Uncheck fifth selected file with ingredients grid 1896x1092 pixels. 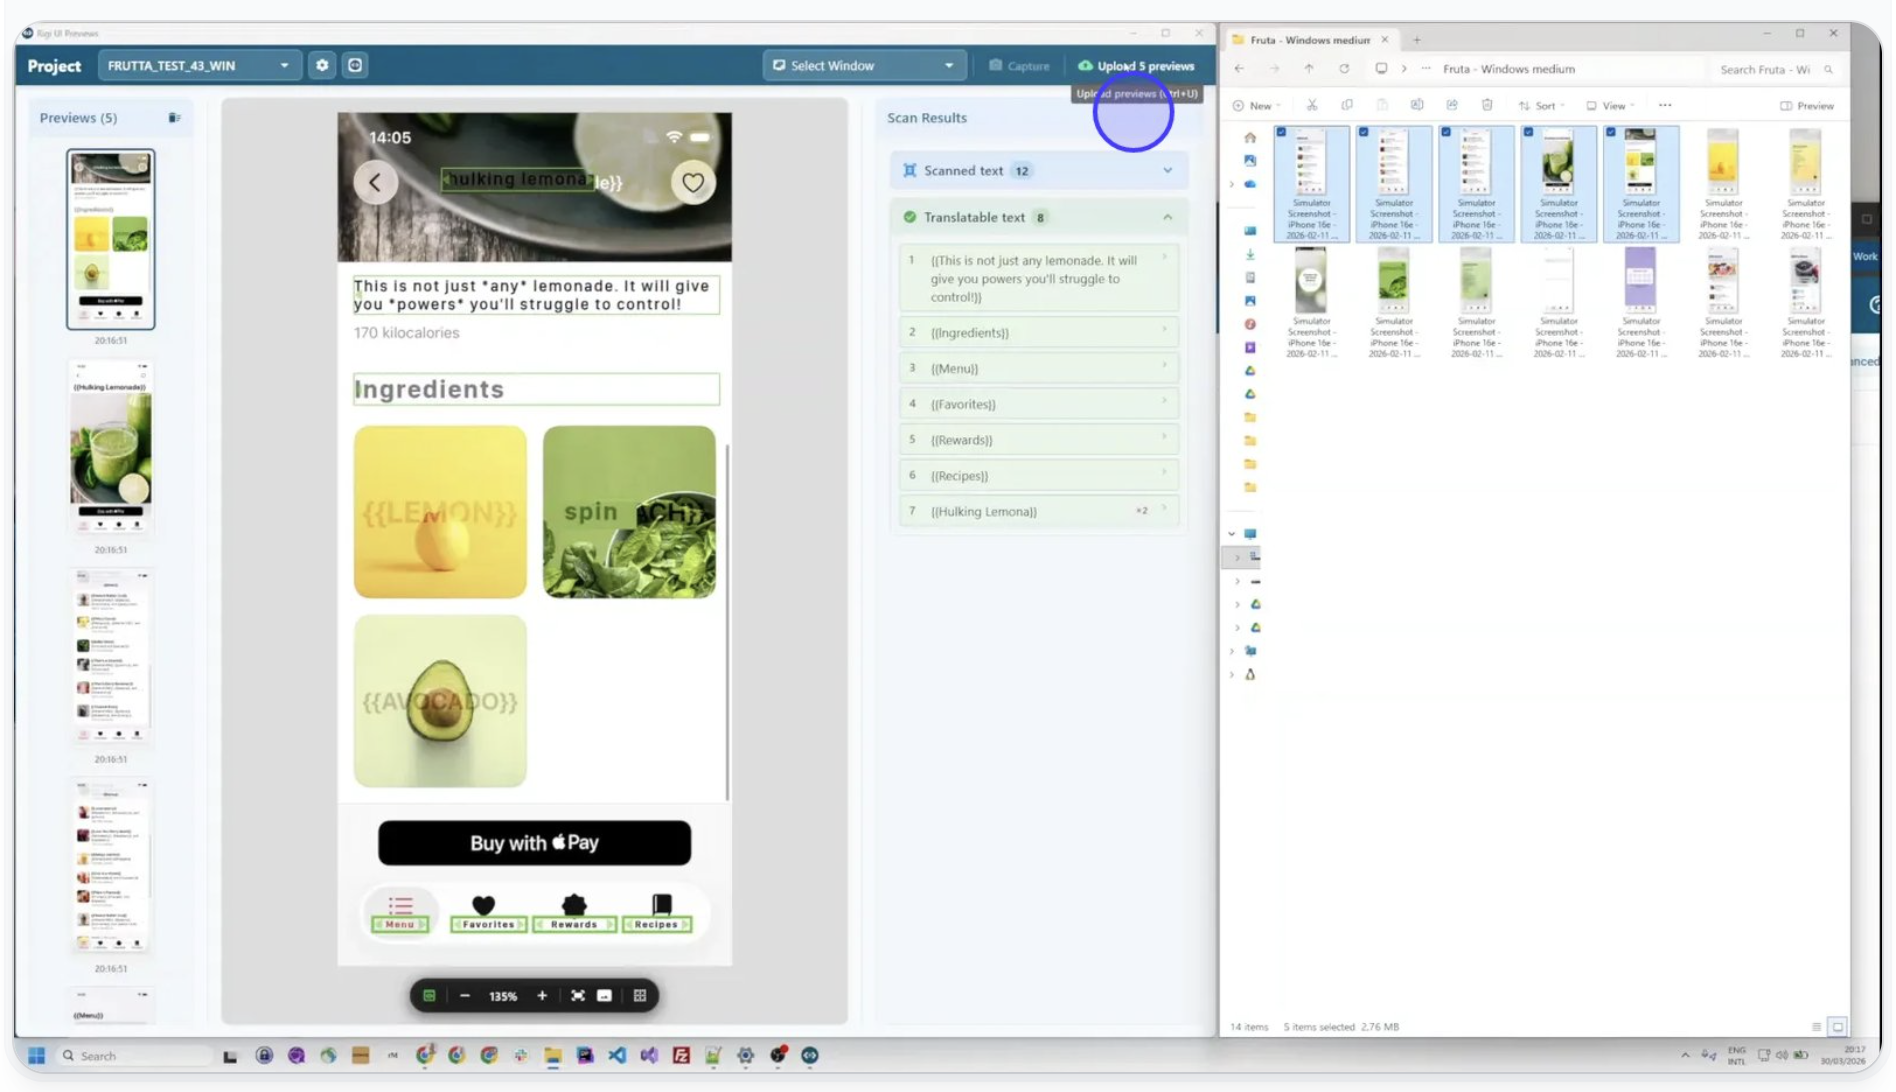tap(1610, 132)
